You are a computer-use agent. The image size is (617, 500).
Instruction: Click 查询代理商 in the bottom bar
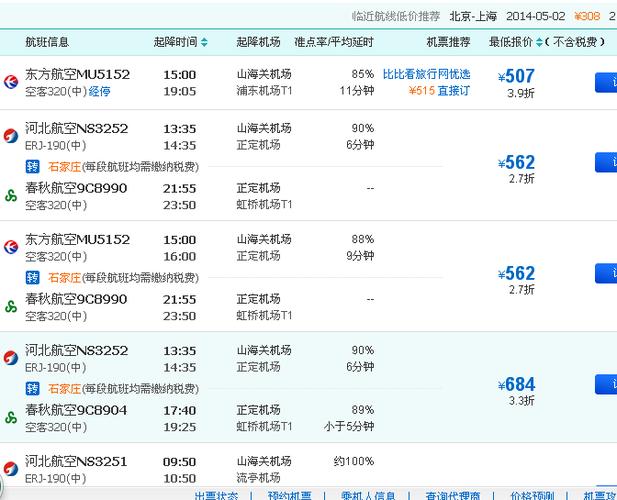453,495
